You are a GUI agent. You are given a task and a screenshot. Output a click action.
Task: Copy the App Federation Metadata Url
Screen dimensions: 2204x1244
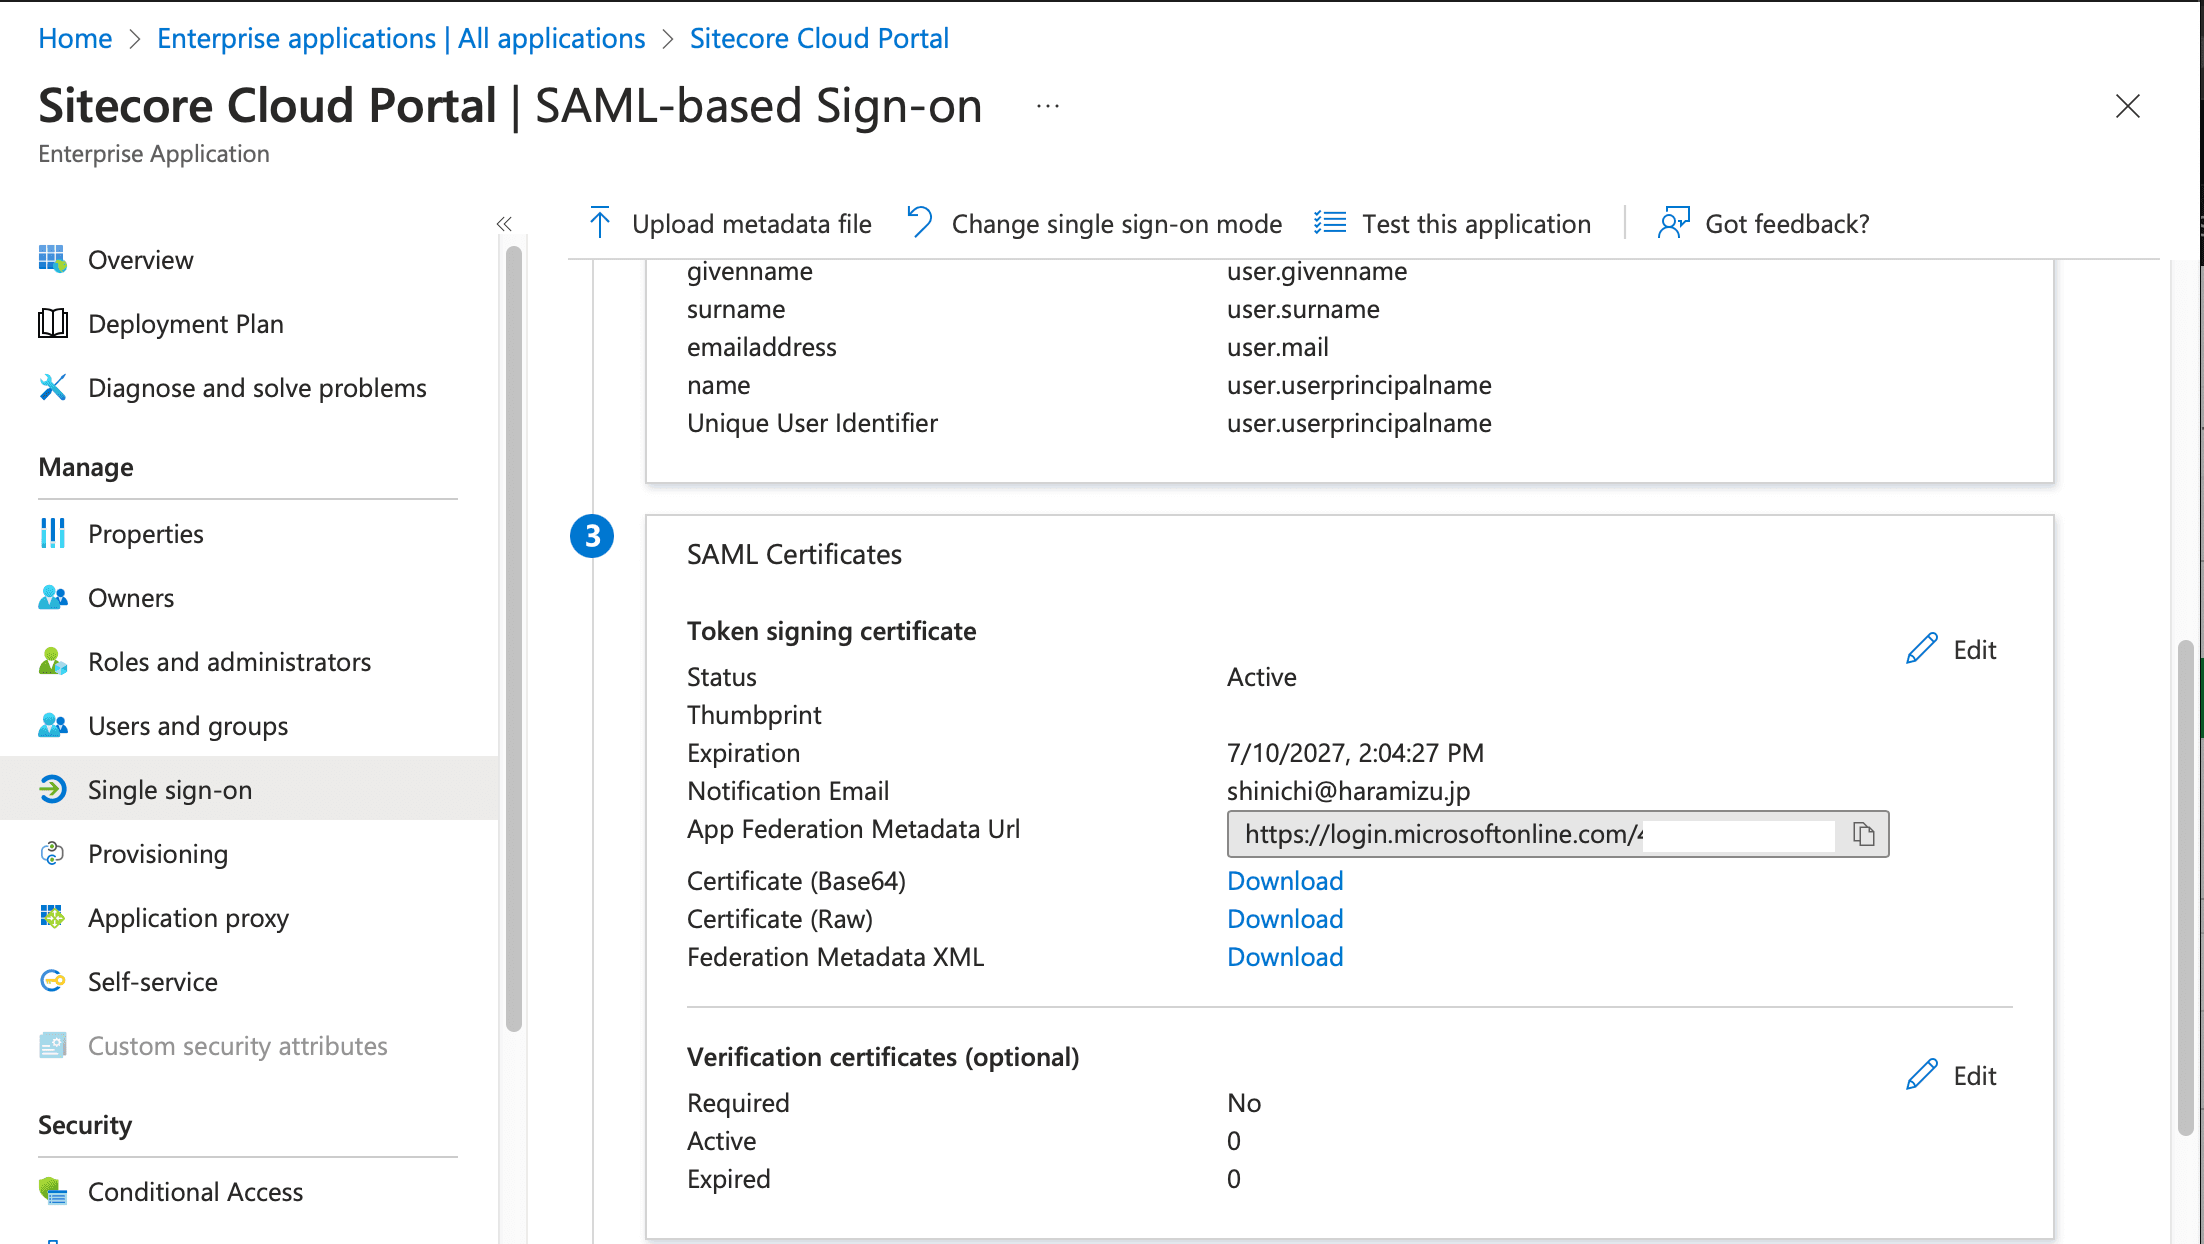click(x=1863, y=834)
